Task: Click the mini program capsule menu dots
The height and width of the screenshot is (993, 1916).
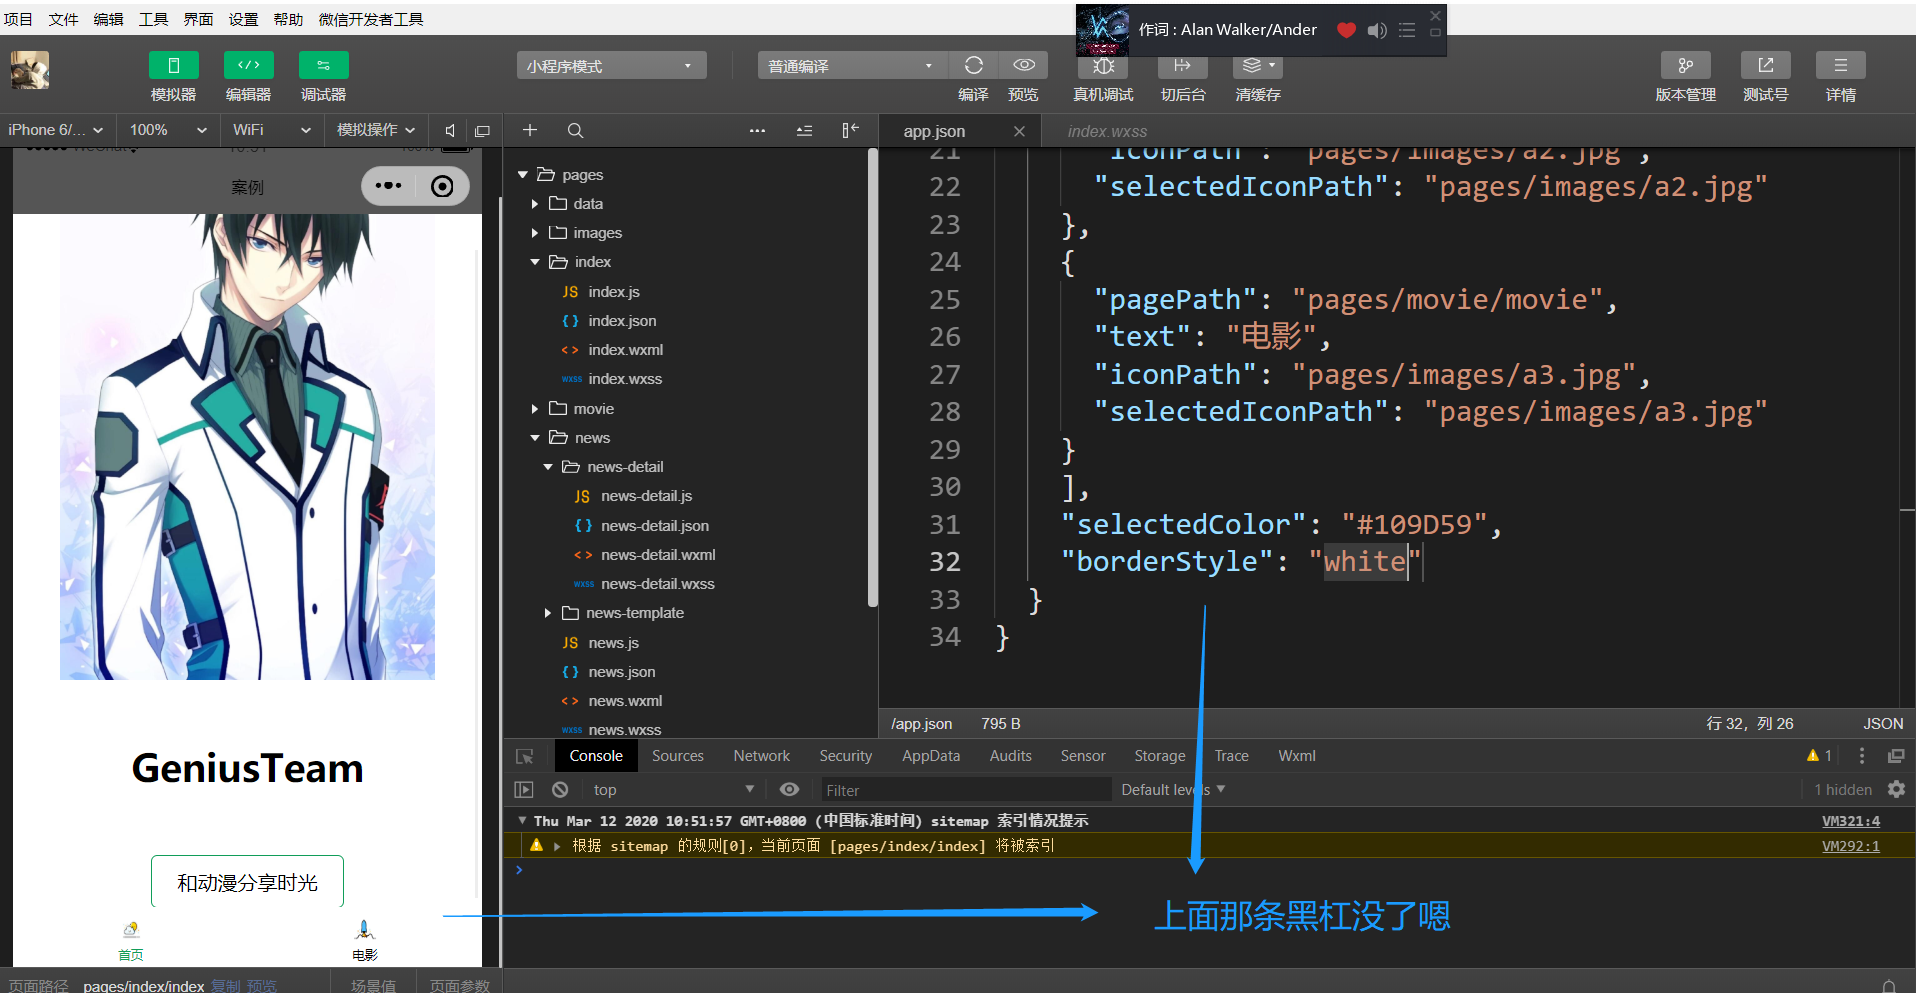Action: (x=388, y=186)
